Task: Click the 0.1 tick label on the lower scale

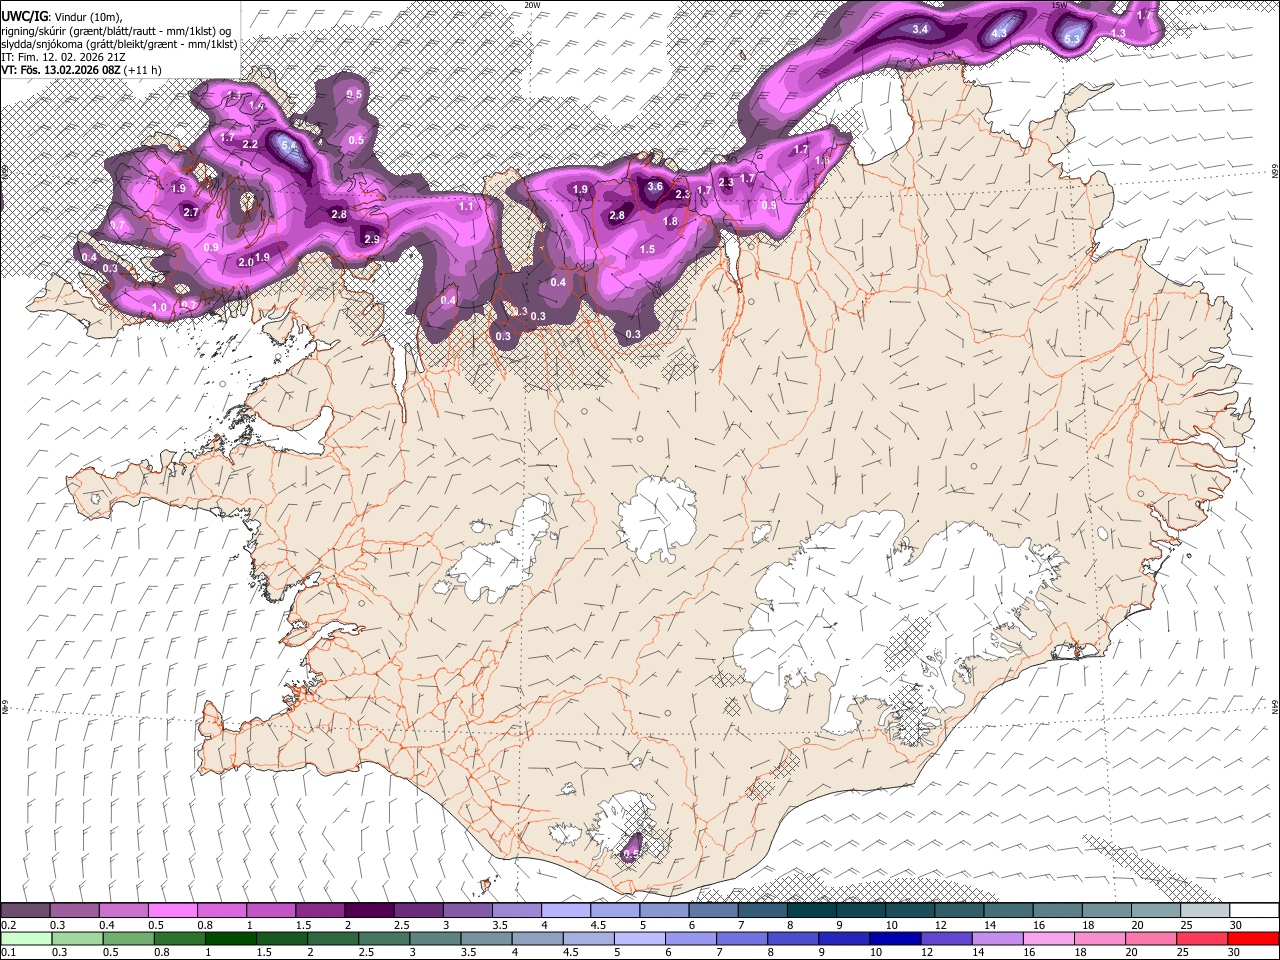Action: pos(8,952)
